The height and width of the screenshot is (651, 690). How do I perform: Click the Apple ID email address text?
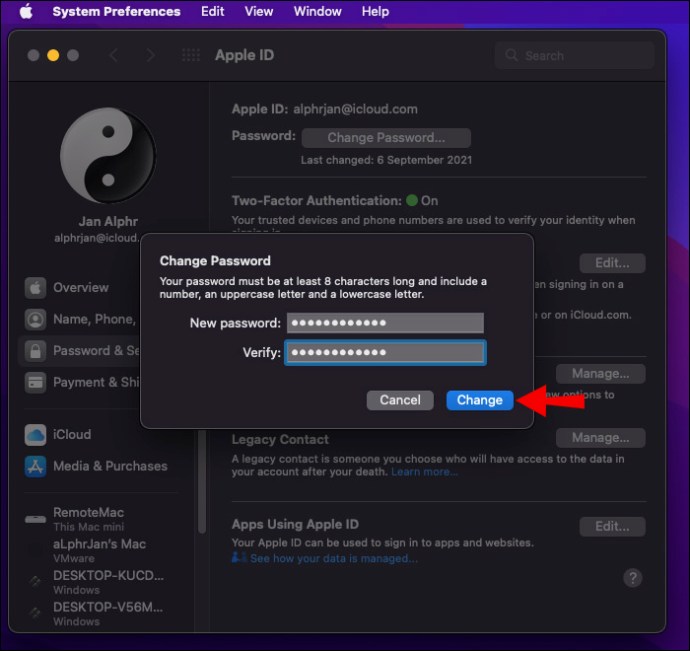pos(356,109)
